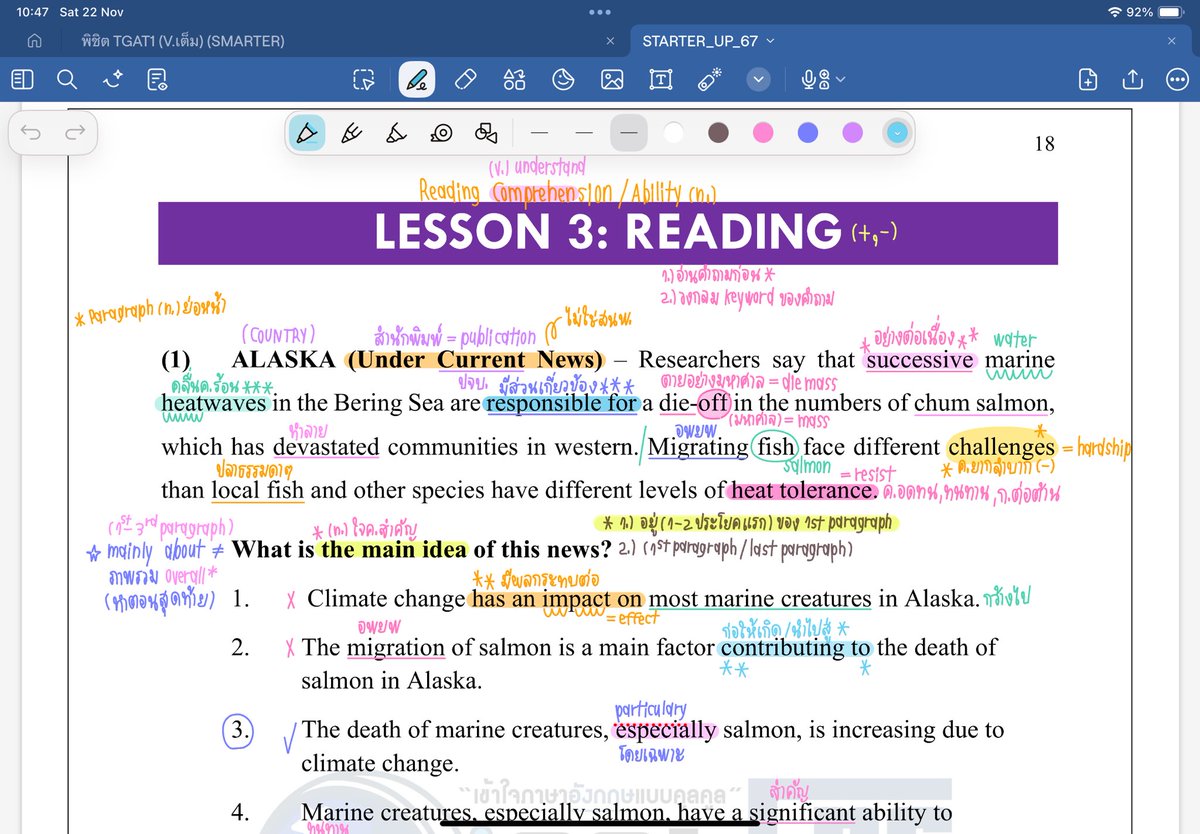Tap the highlighted phrase responsible for
1200x834 pixels.
coord(561,403)
